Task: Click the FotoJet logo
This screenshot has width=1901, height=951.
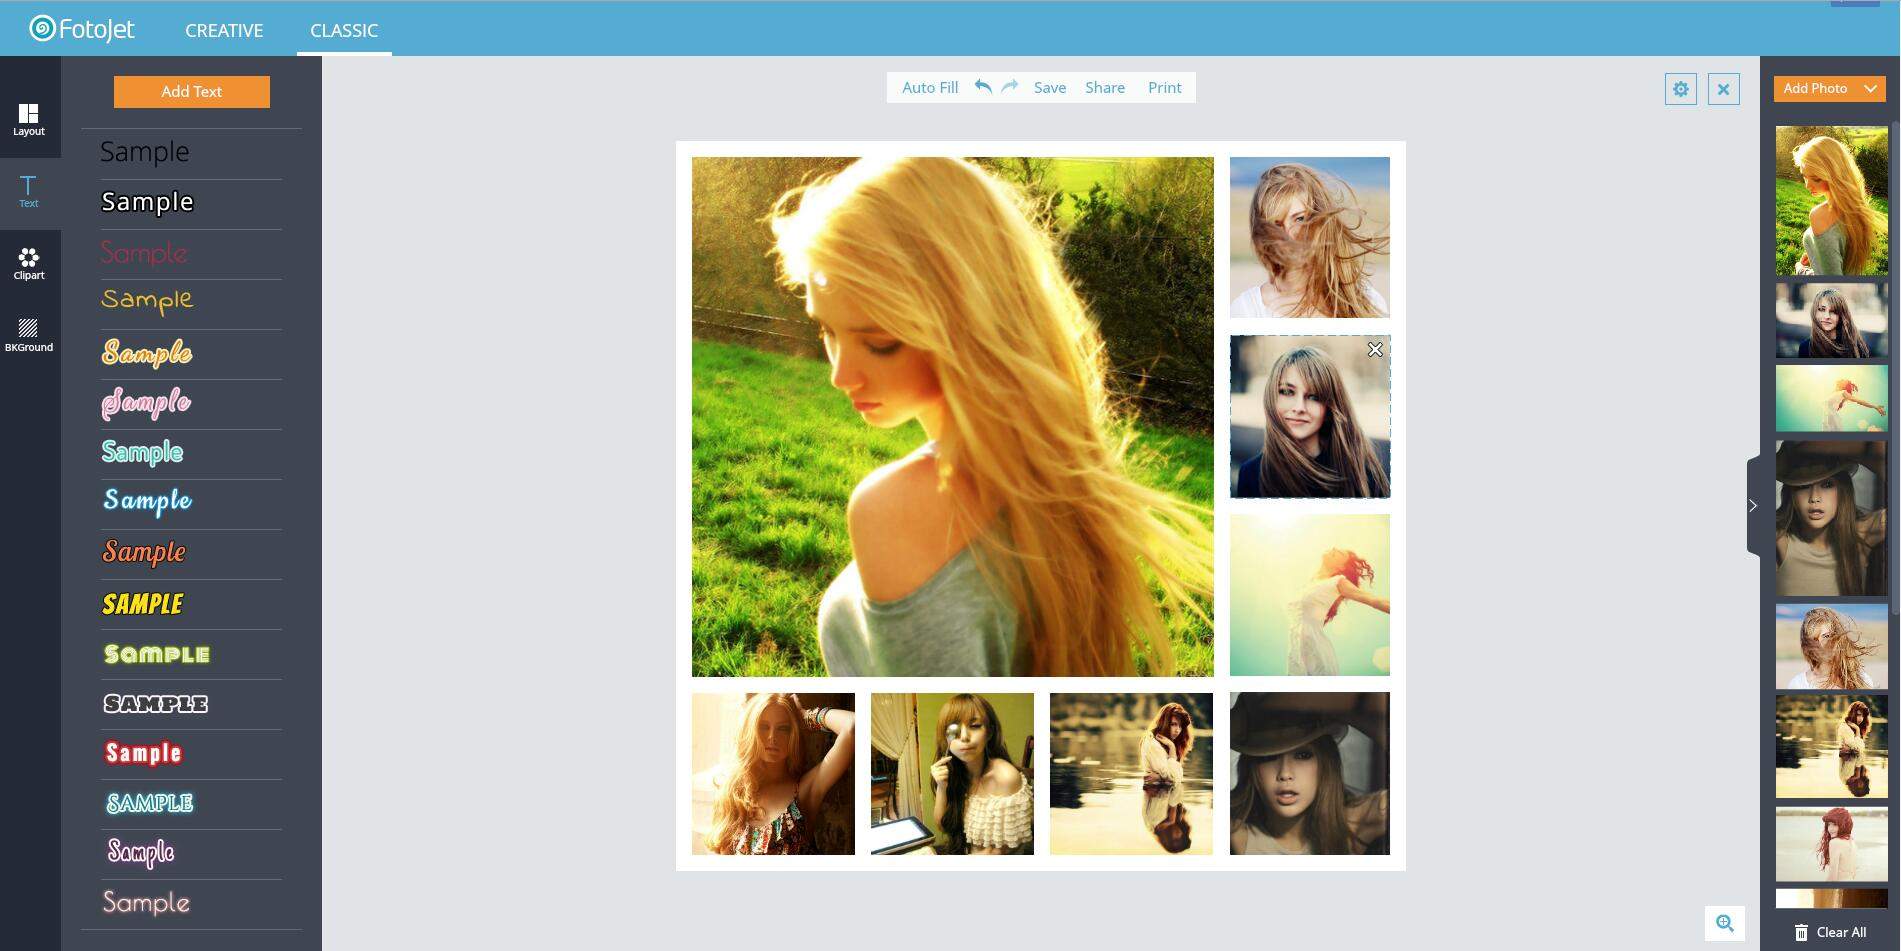Action: [82, 29]
